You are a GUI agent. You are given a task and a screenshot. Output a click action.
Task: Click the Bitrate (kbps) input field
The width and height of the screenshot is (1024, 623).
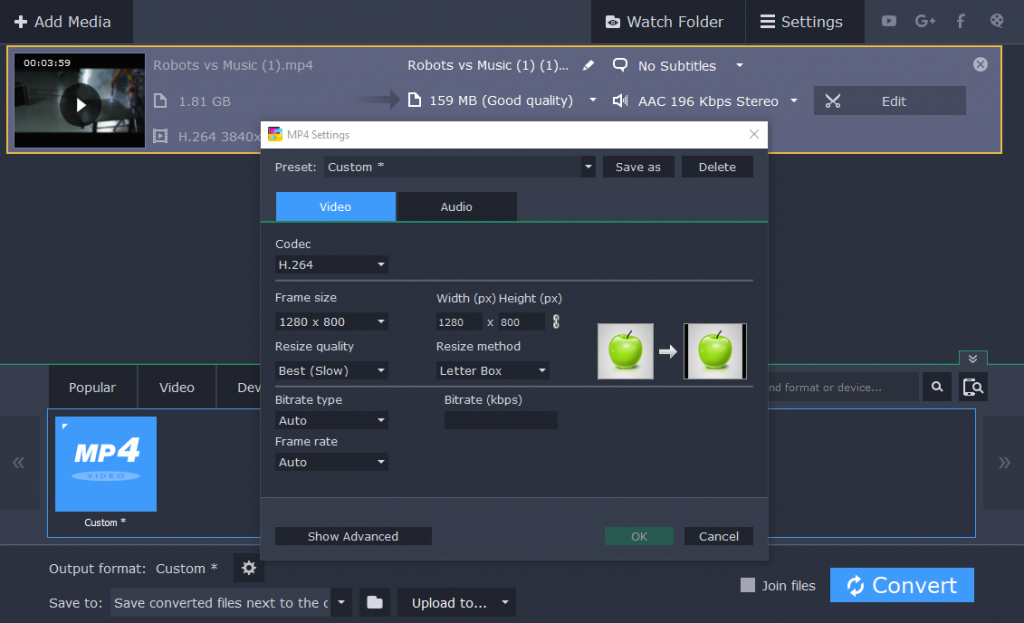[501, 420]
